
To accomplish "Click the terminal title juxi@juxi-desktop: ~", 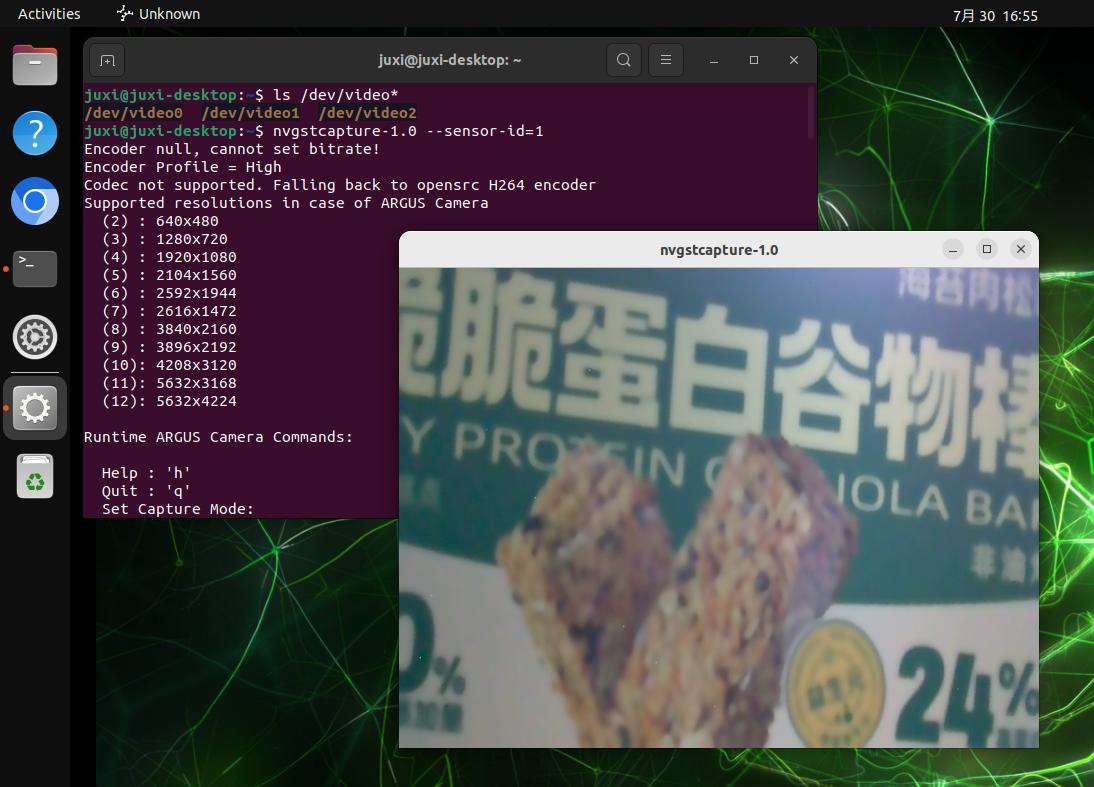I will tap(450, 60).
